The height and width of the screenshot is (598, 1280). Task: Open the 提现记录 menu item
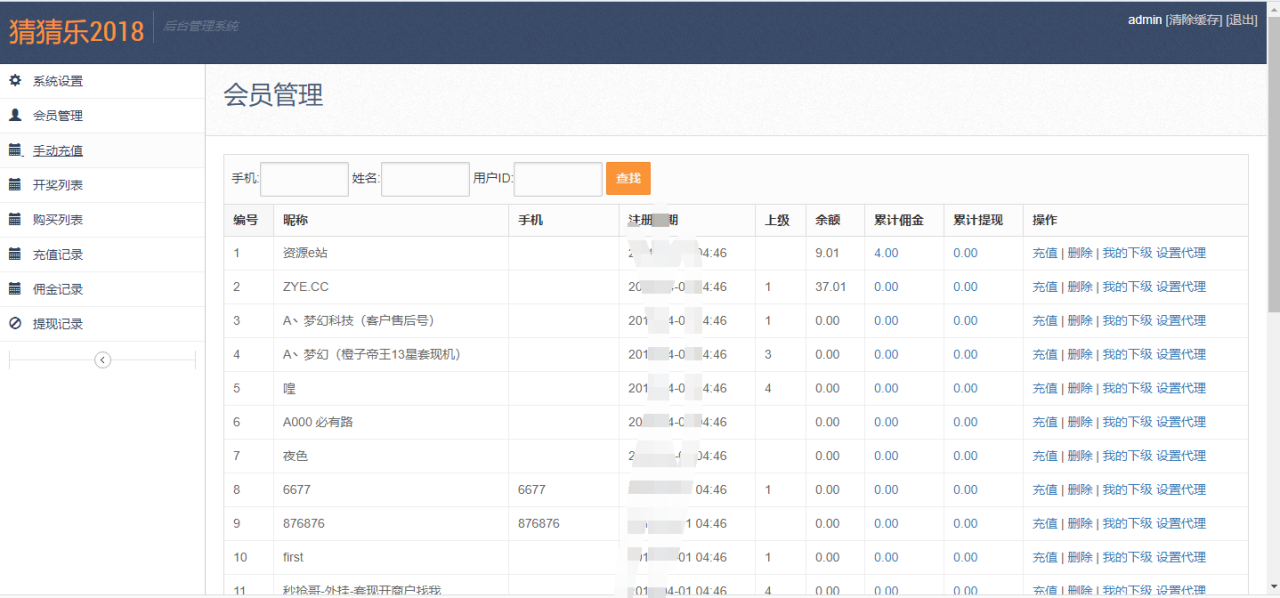point(58,324)
